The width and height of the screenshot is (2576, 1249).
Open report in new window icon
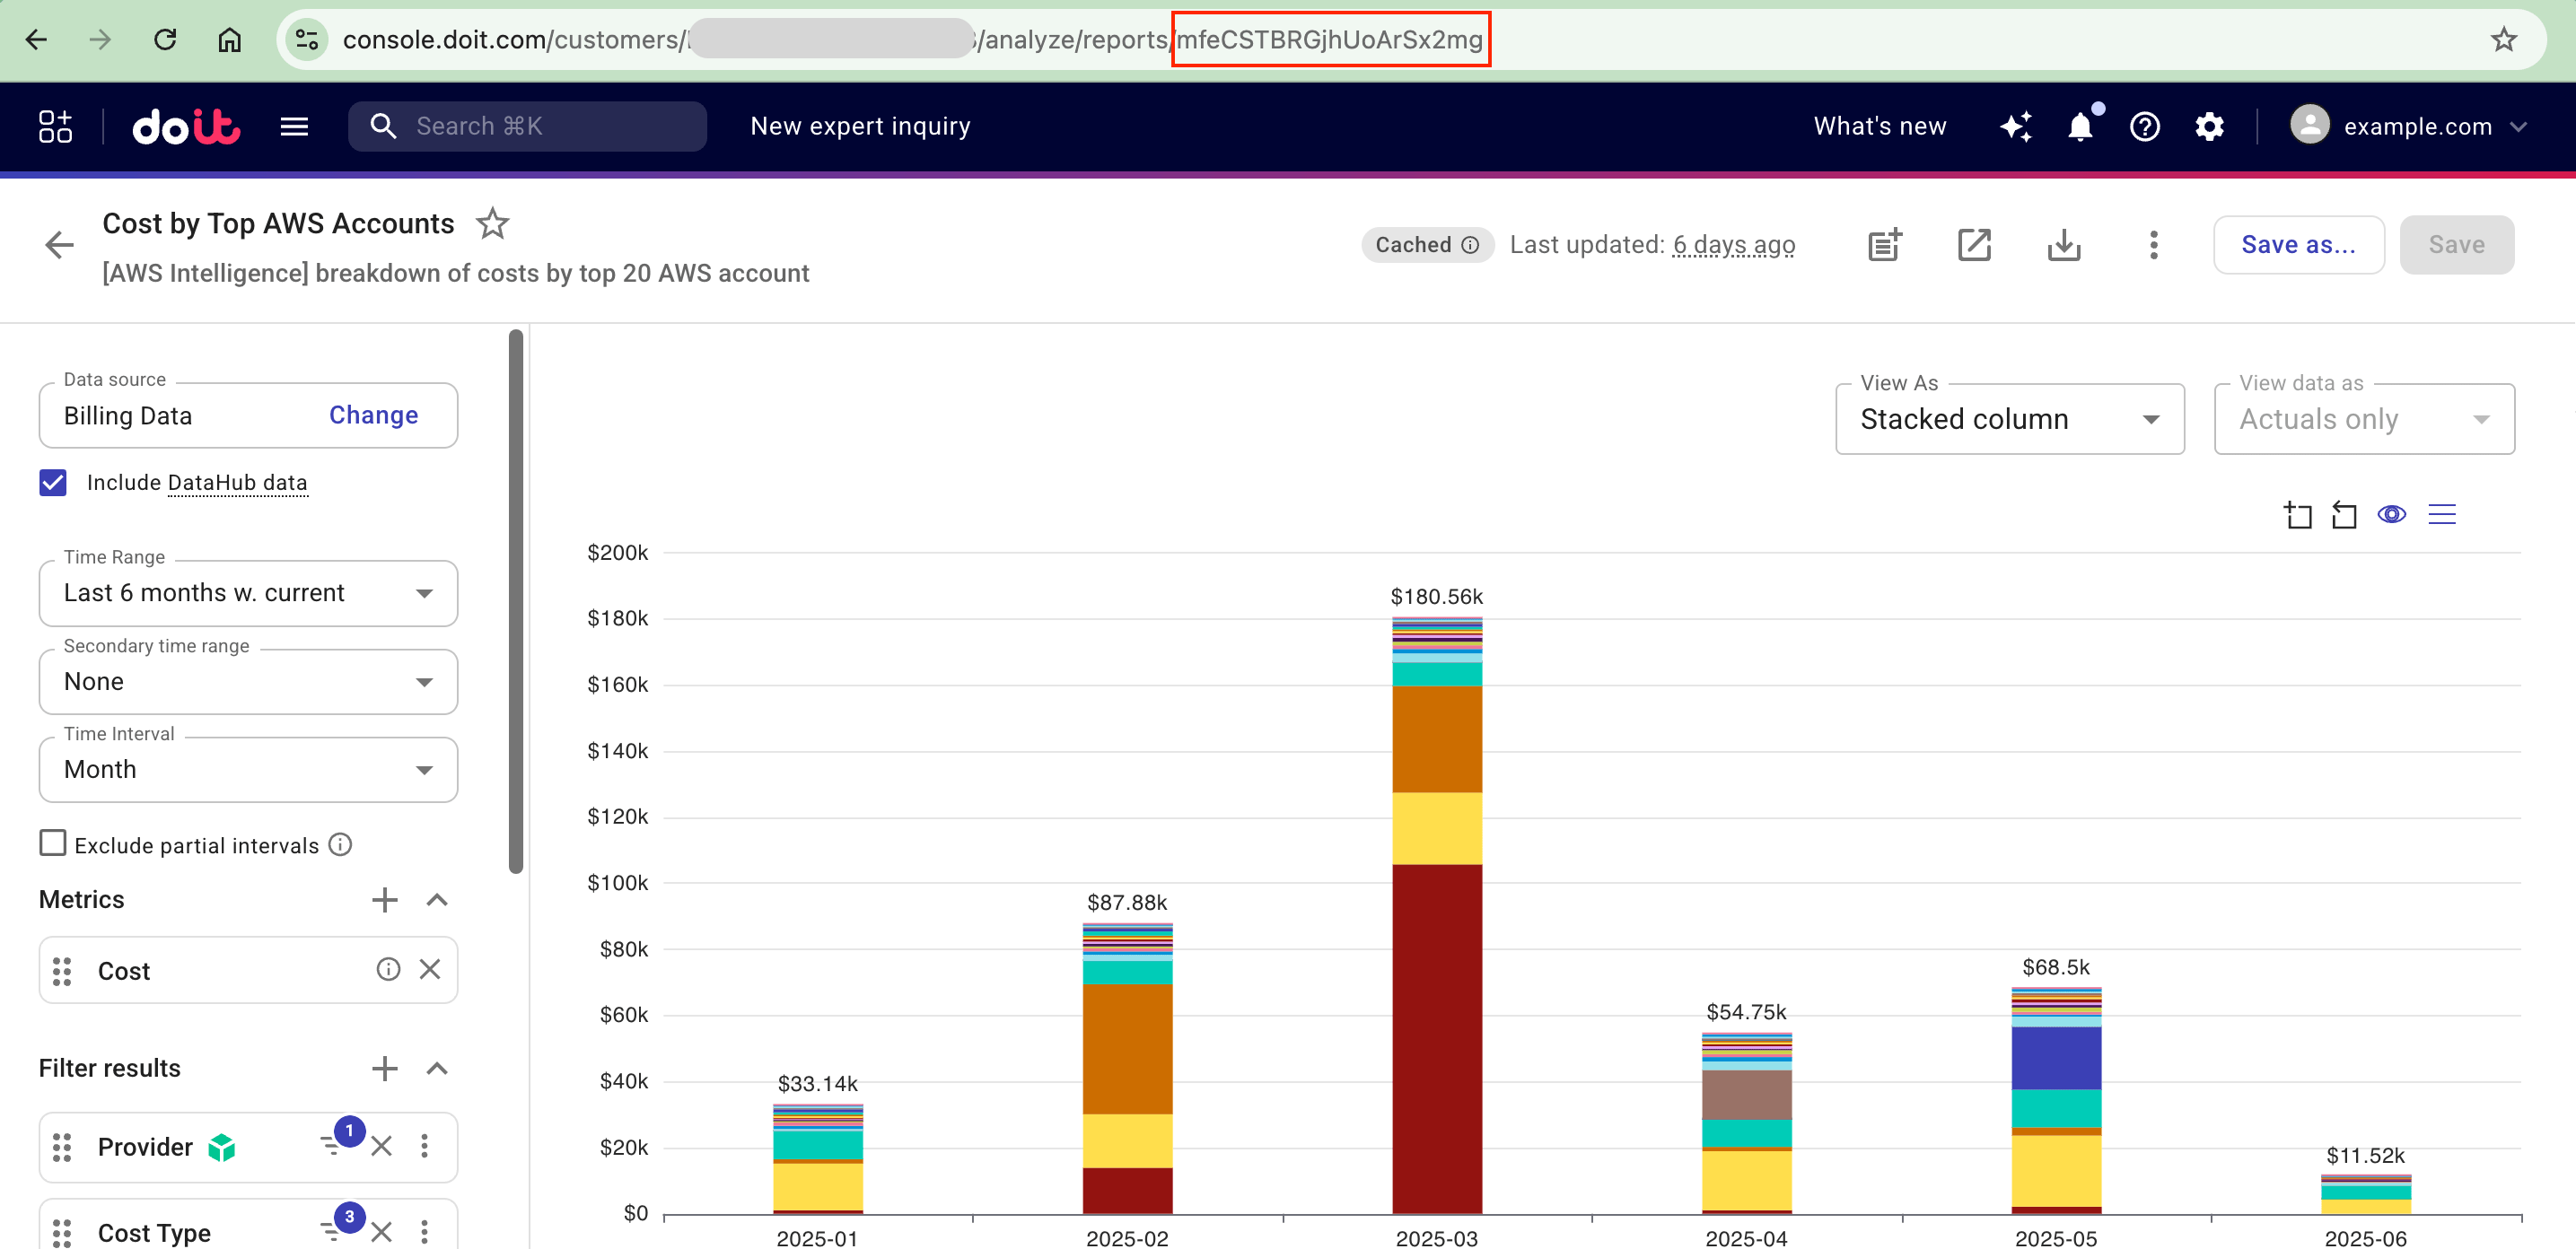tap(1974, 245)
